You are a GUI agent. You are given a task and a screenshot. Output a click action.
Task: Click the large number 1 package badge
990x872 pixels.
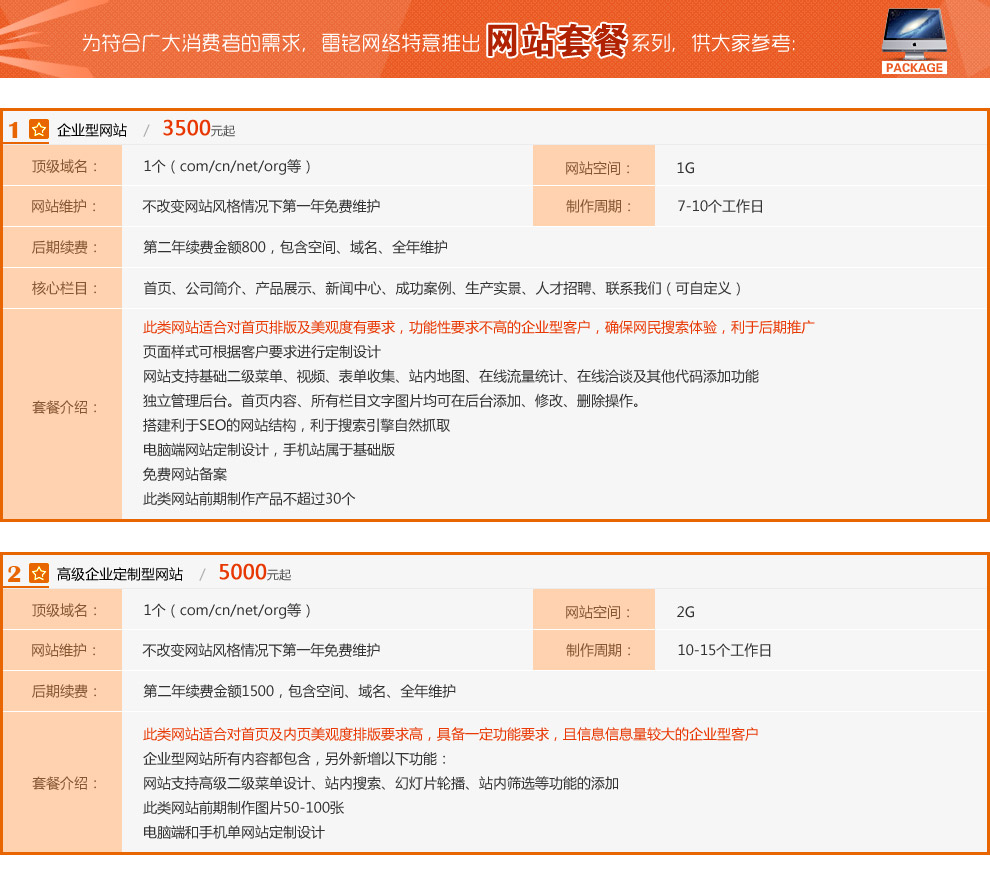(14, 130)
